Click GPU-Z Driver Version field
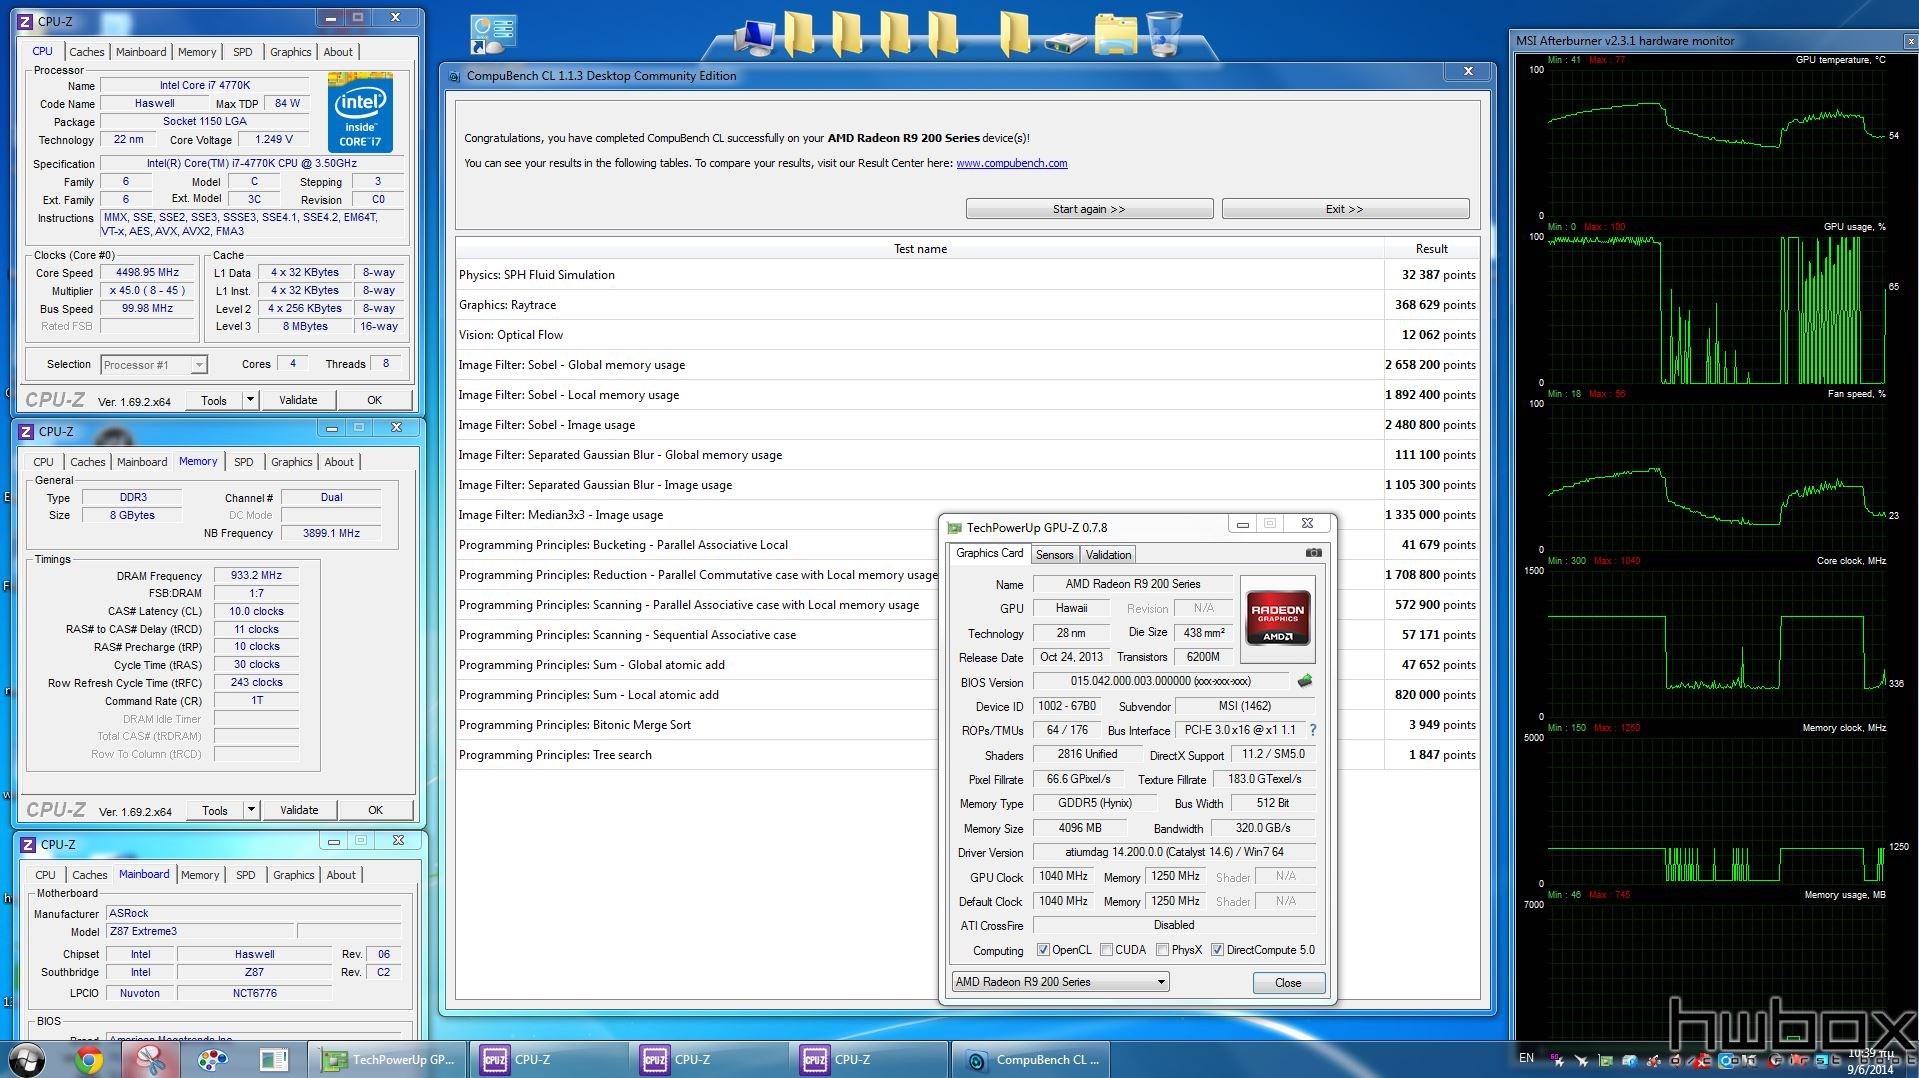The width and height of the screenshot is (1919, 1078). pos(1174,852)
